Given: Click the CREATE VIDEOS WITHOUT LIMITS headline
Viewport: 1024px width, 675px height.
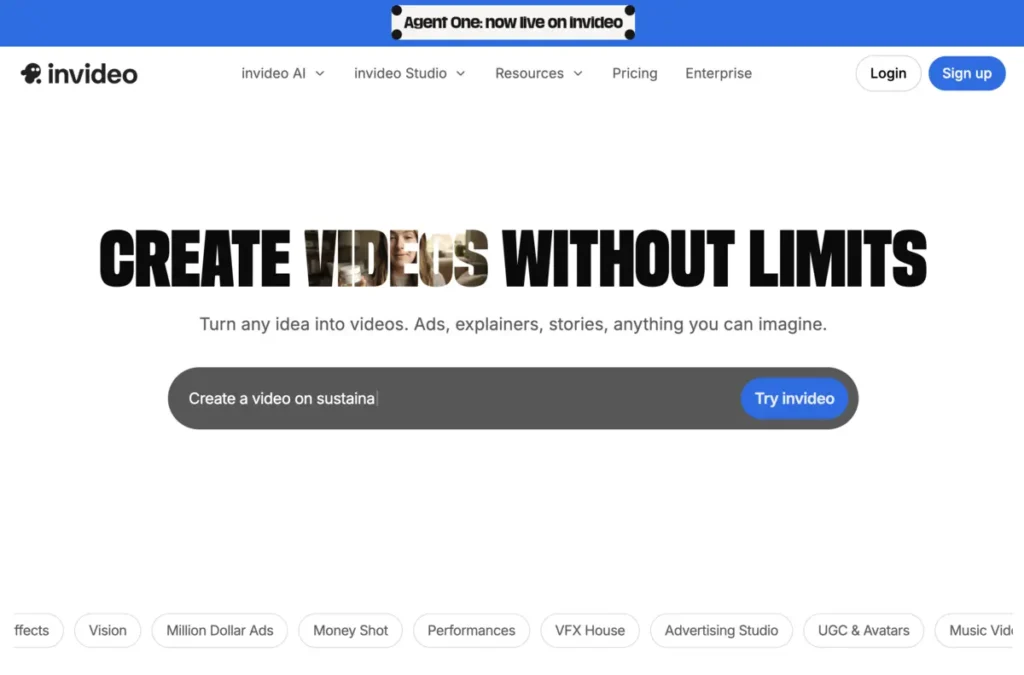Looking at the screenshot, I should [x=513, y=259].
